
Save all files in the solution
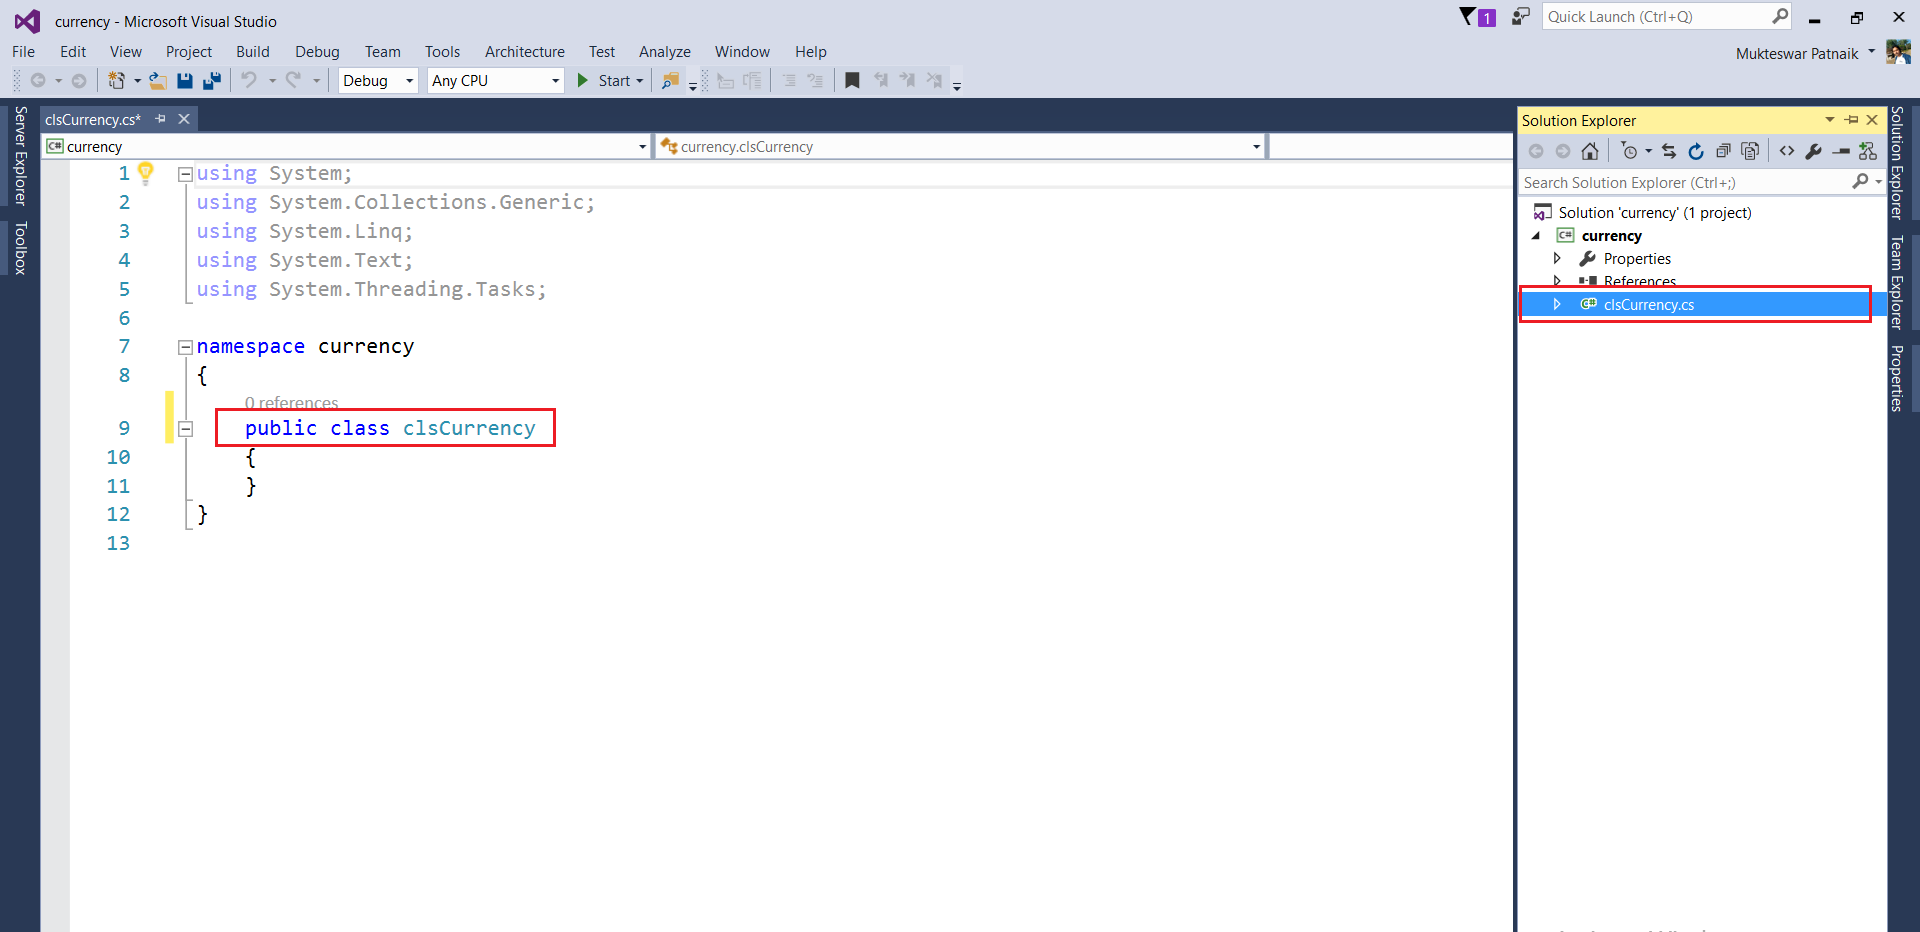click(x=211, y=81)
